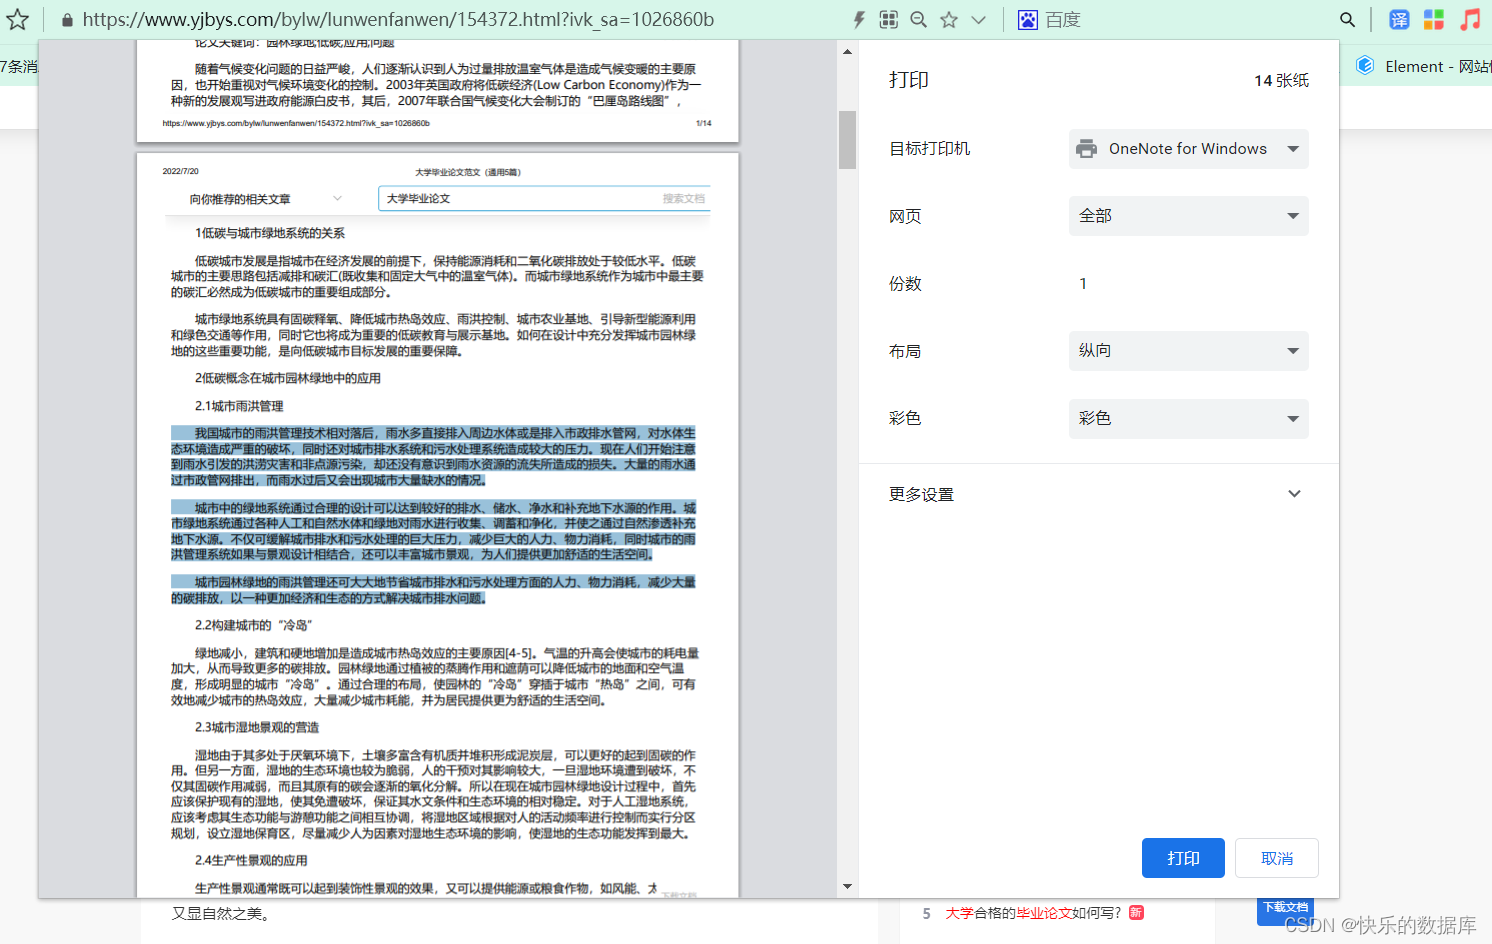Viewport: 1492px width, 944px height.
Task: Click the search icon near toolbar right
Action: point(1347,19)
